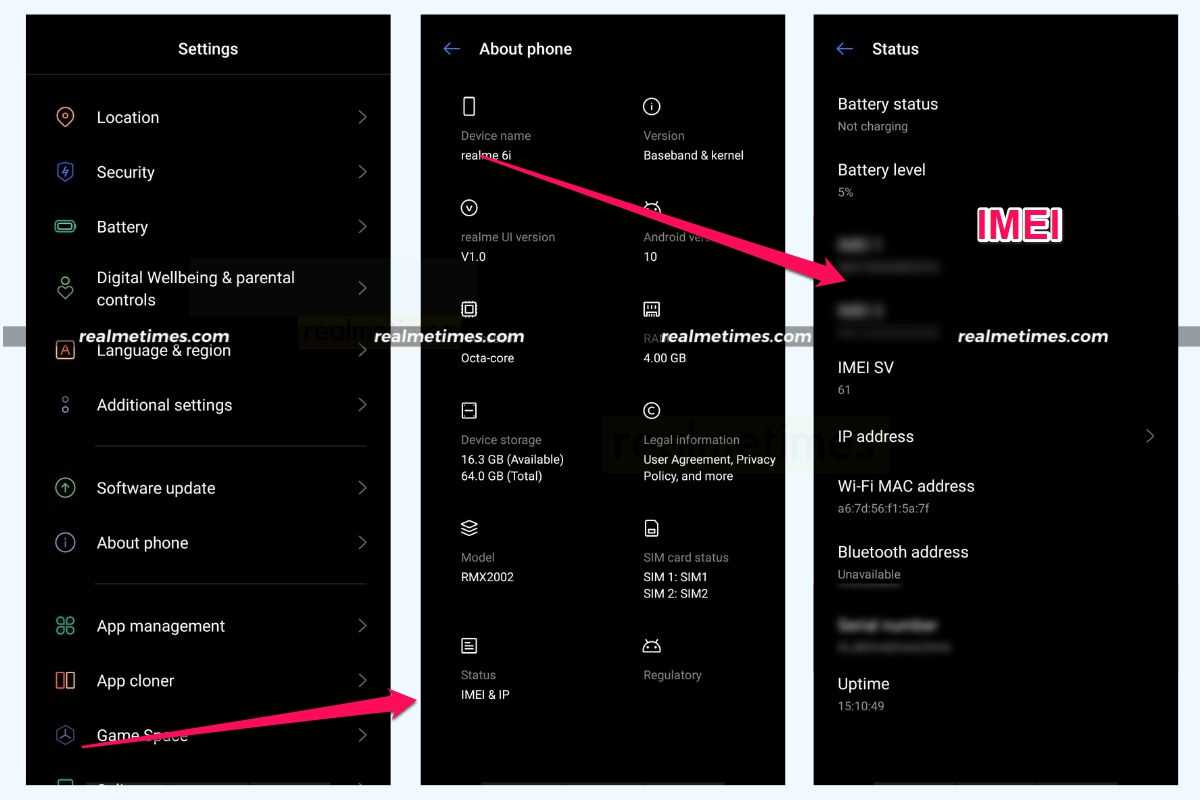Expand Location settings chevron
Viewport: 1200px width, 800px height.
click(x=362, y=117)
